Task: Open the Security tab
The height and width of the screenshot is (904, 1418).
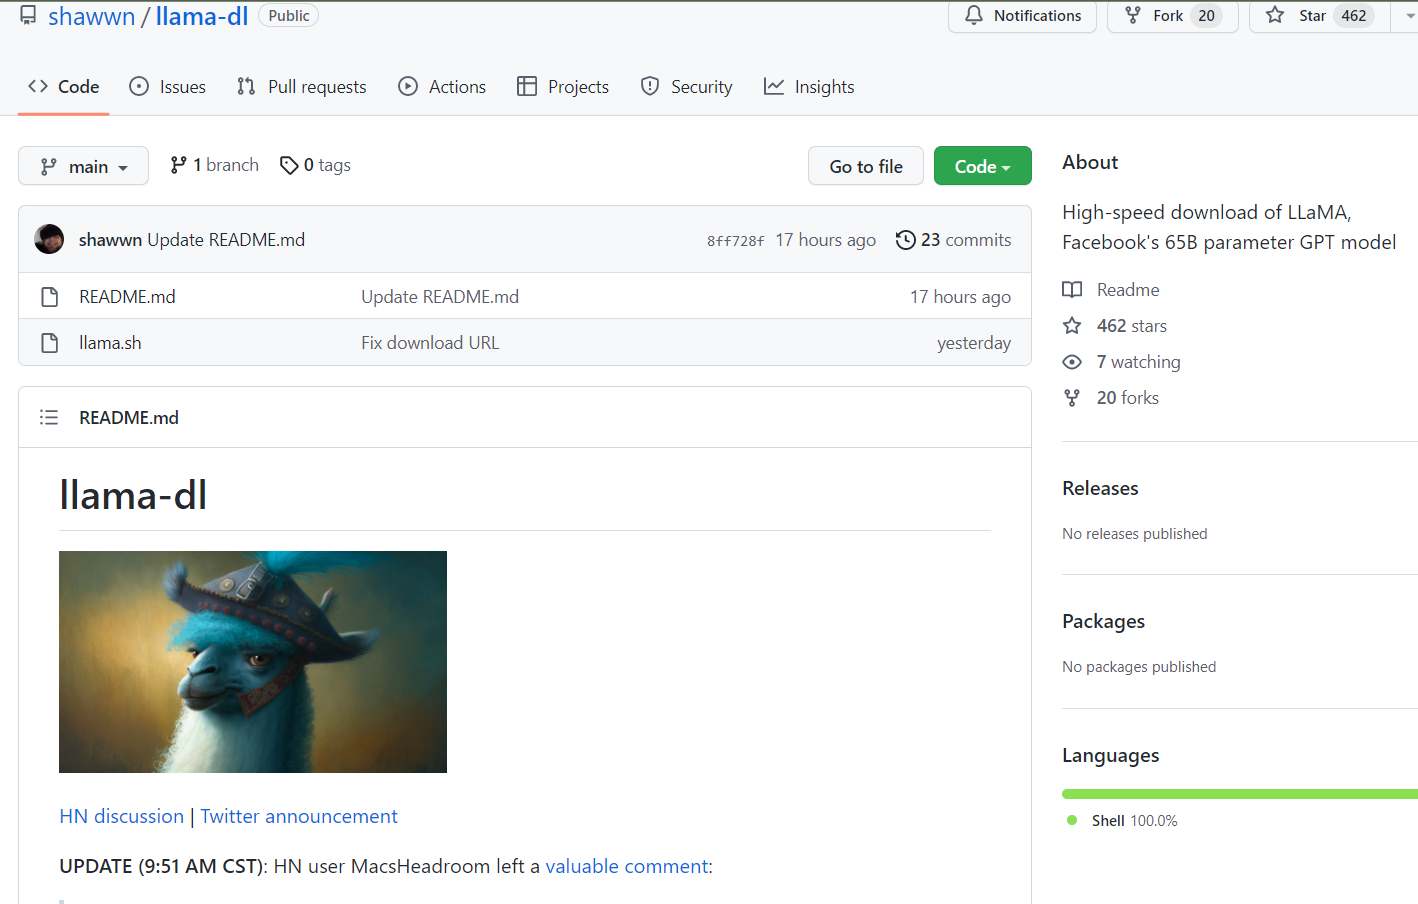Action: pos(686,87)
